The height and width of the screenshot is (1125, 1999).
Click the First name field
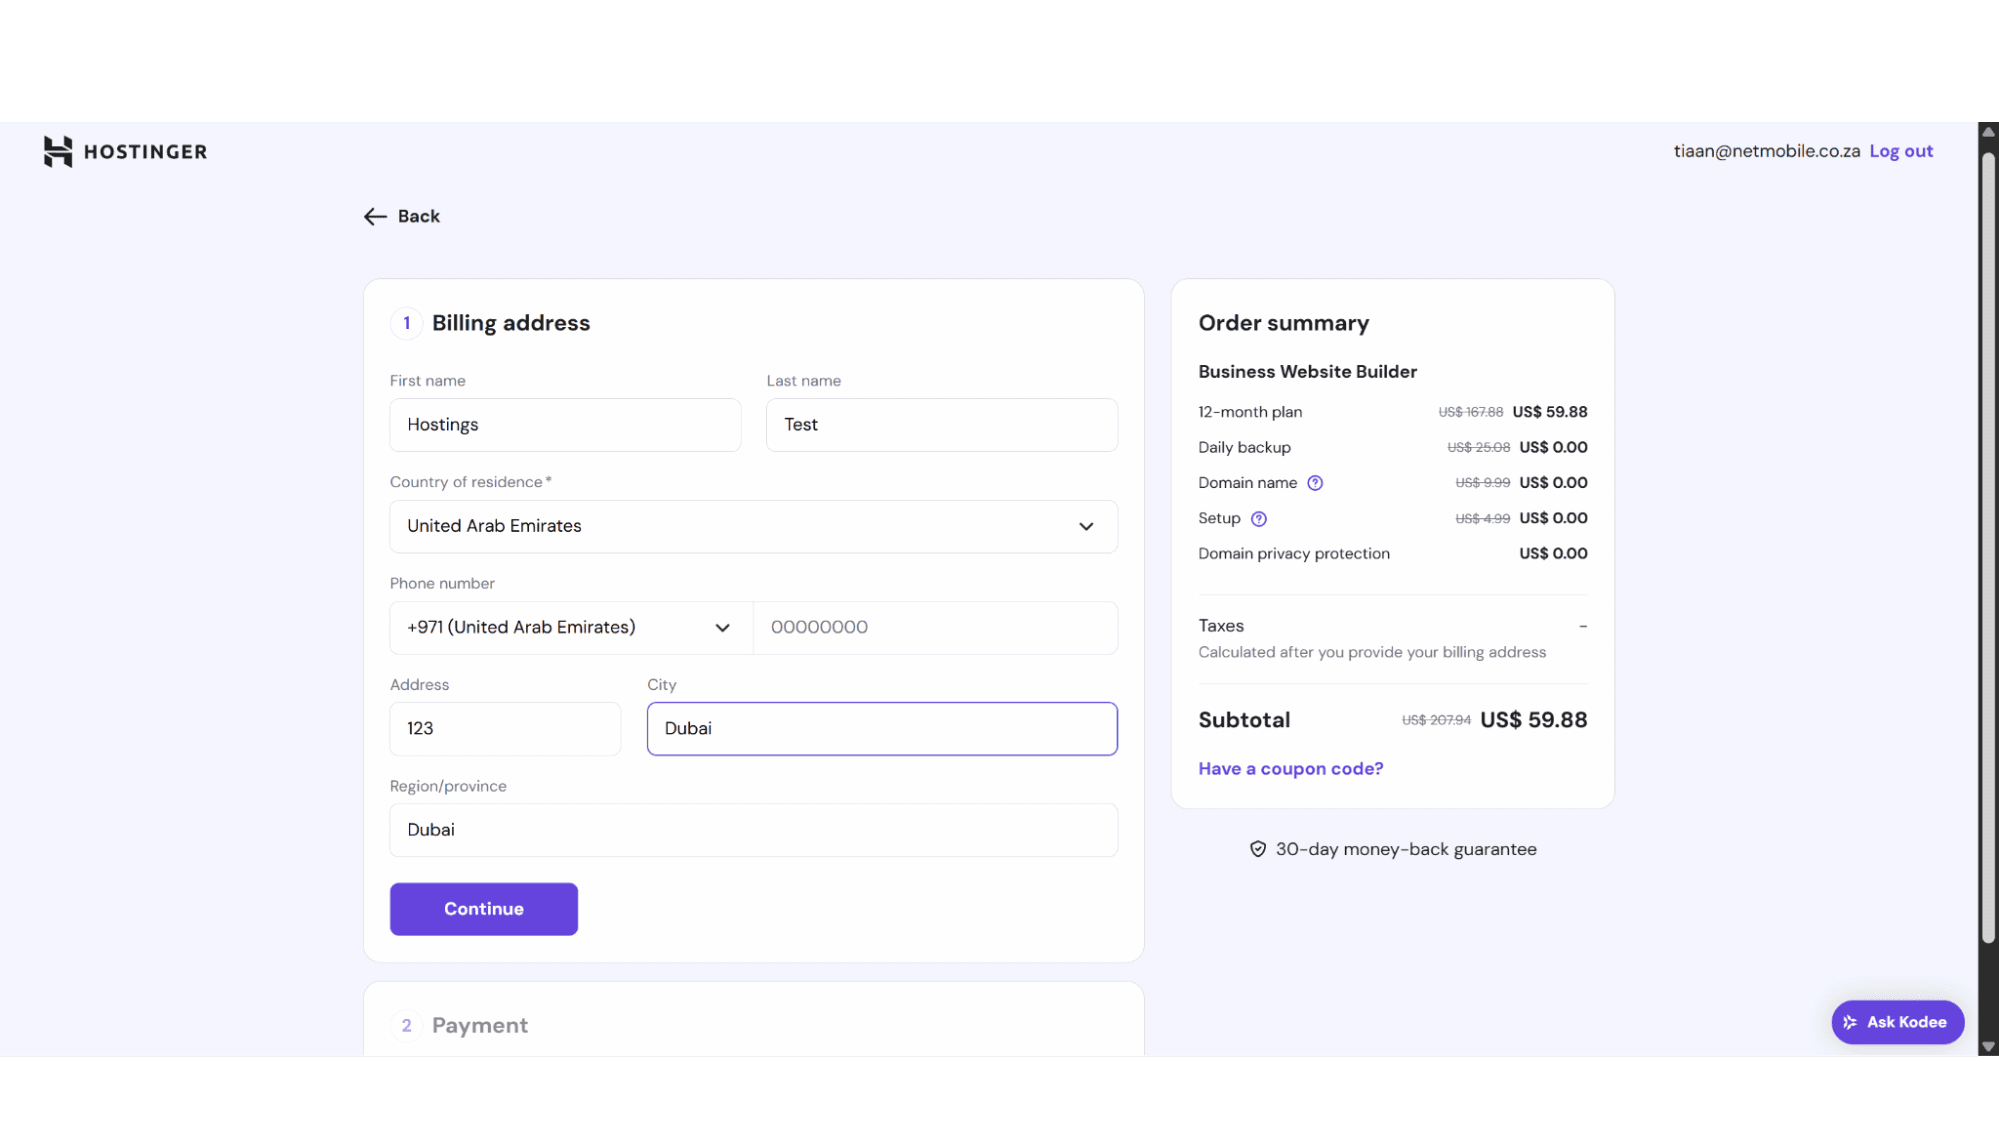coord(565,425)
